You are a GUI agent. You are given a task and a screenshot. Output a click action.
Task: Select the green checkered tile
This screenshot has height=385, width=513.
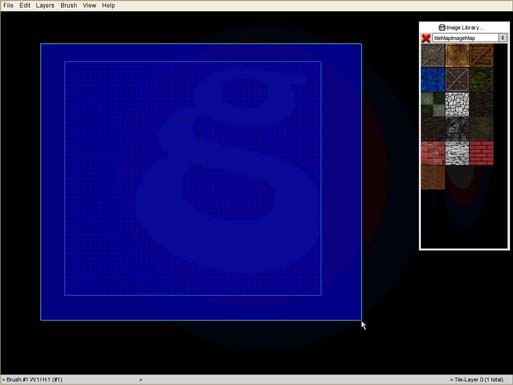[433, 104]
